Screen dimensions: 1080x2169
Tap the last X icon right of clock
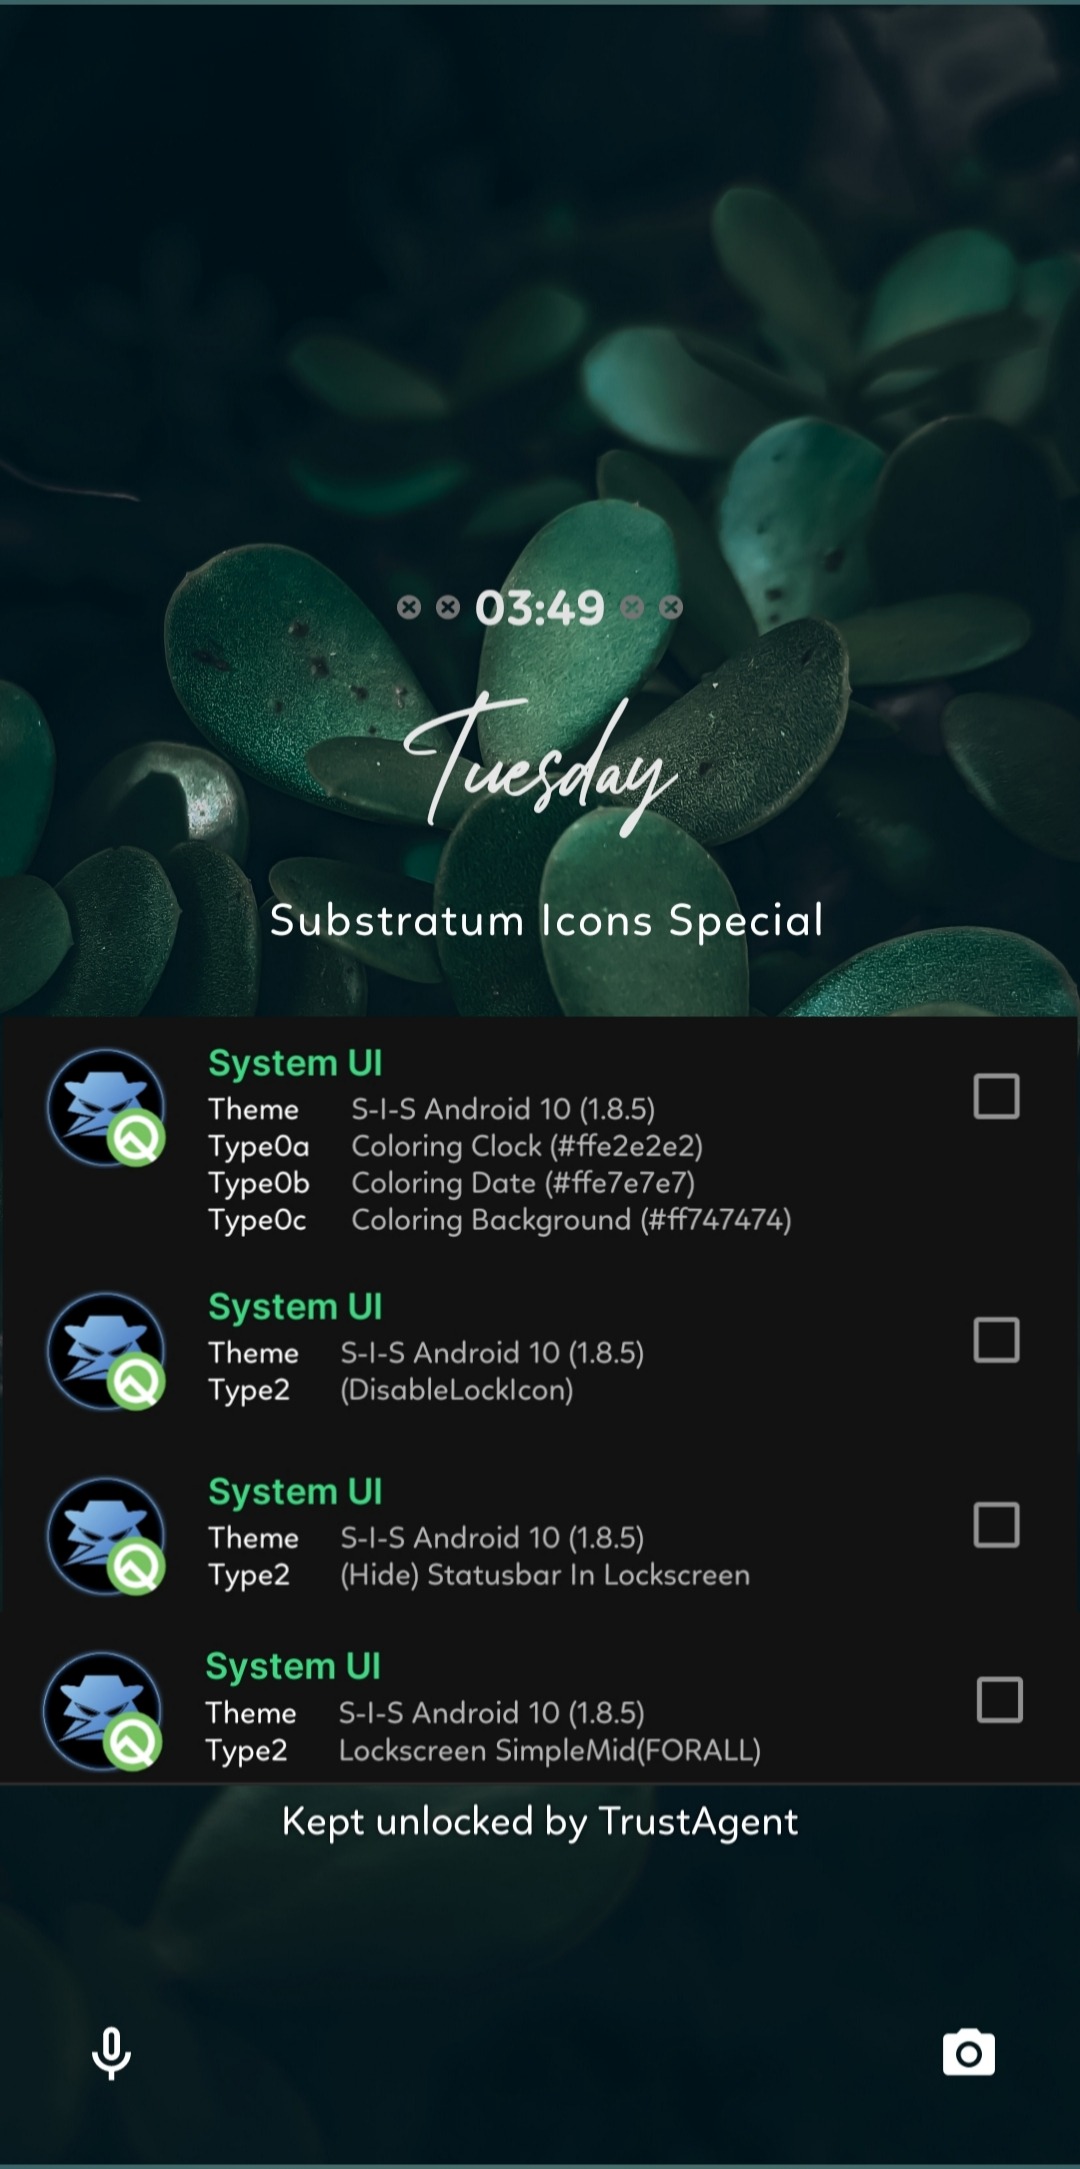[x=671, y=607]
